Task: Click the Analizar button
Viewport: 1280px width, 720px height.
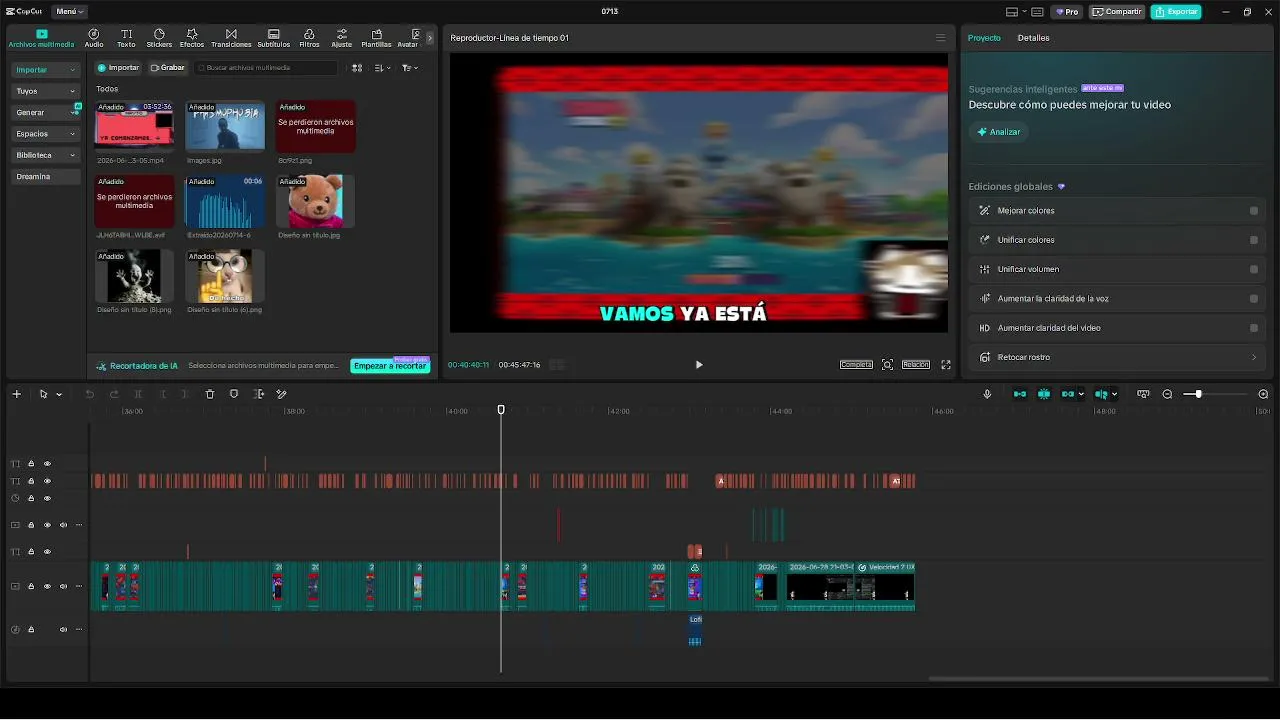Action: (x=998, y=132)
